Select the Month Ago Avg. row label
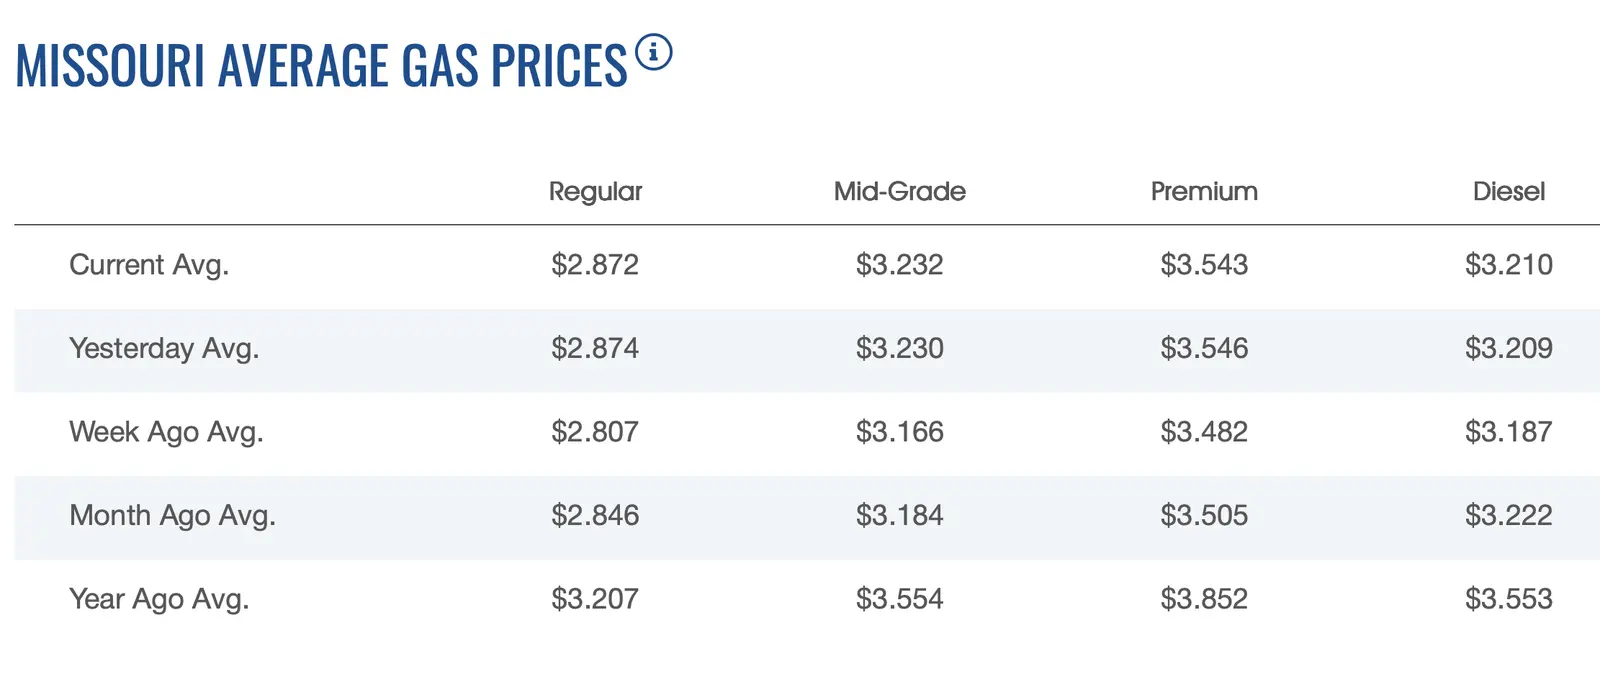 click(172, 515)
